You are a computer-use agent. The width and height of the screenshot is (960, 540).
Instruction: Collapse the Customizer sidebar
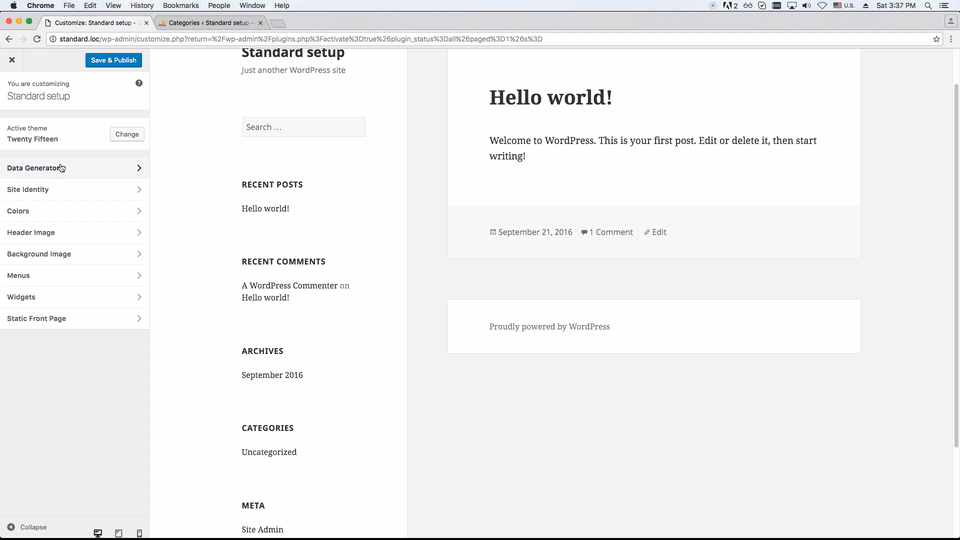(x=27, y=527)
